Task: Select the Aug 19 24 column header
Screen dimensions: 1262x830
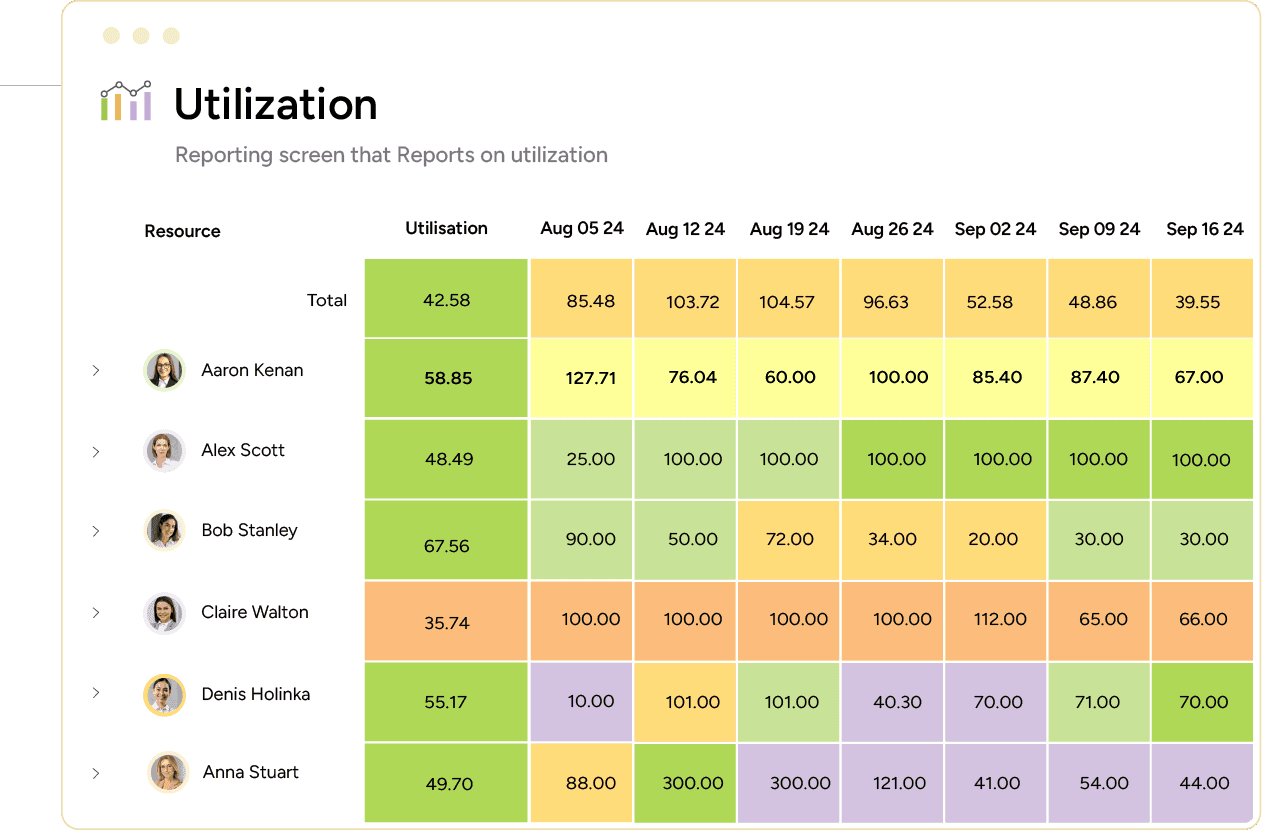Action: pos(789,229)
